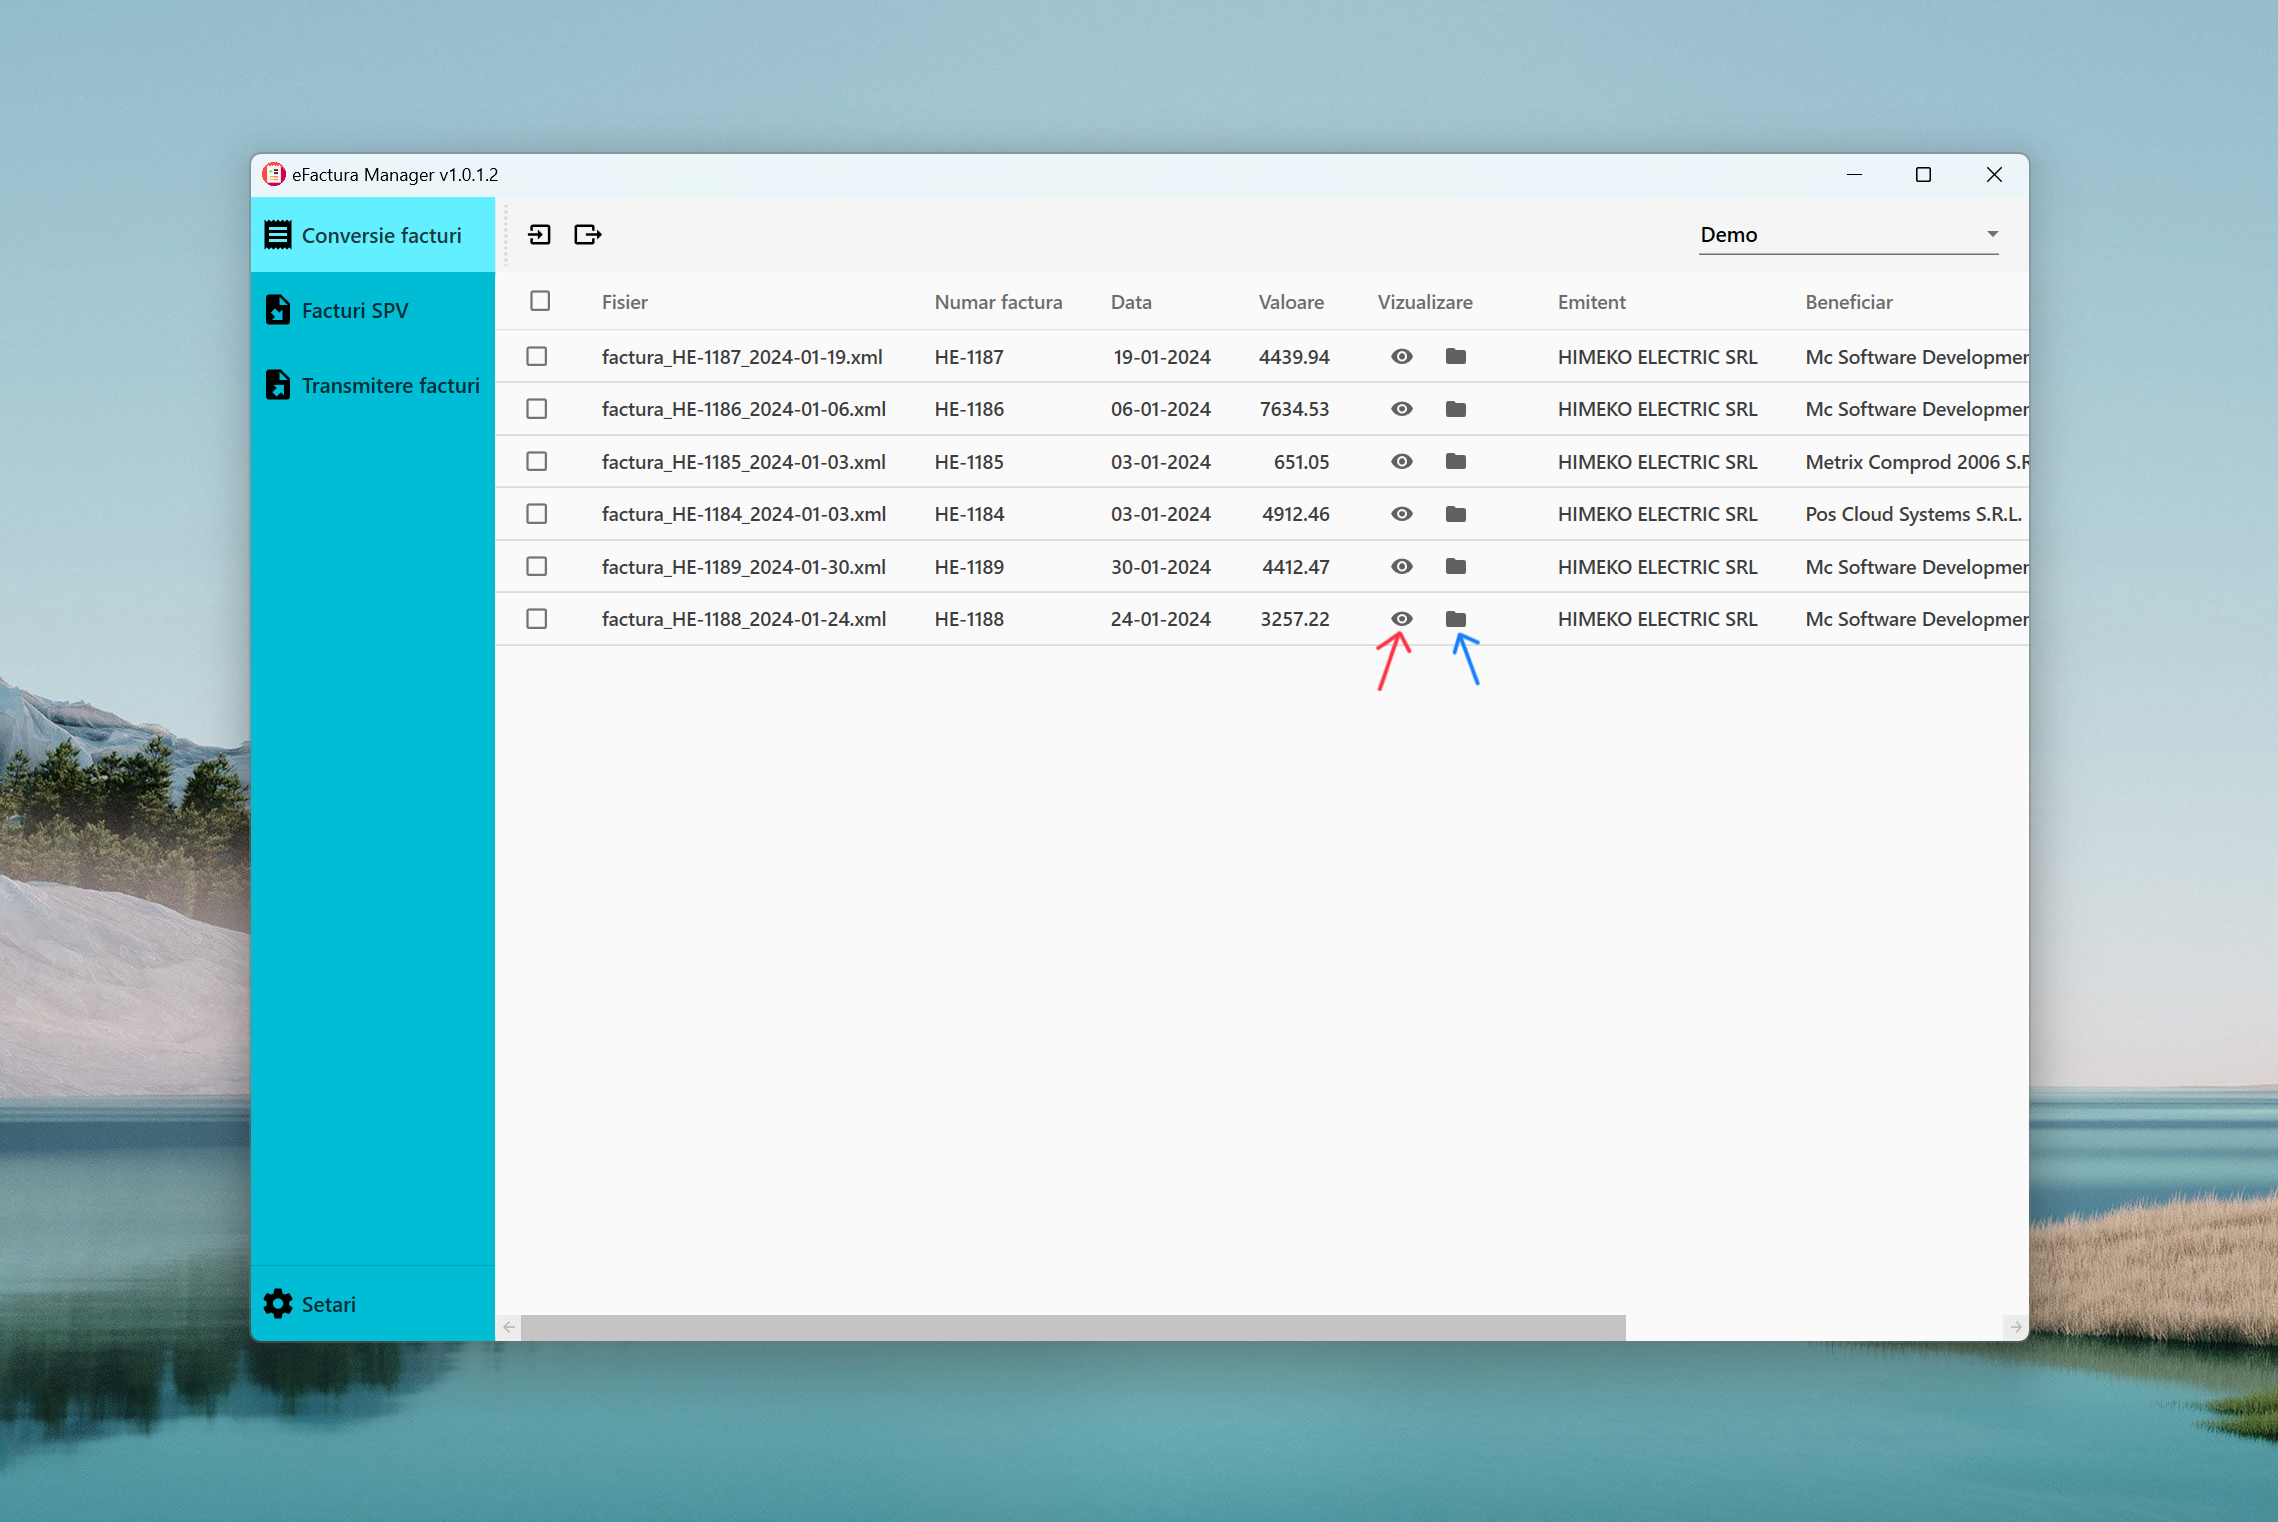This screenshot has height=1522, width=2278.
Task: Expand the Demo company dropdown
Action: point(1990,234)
